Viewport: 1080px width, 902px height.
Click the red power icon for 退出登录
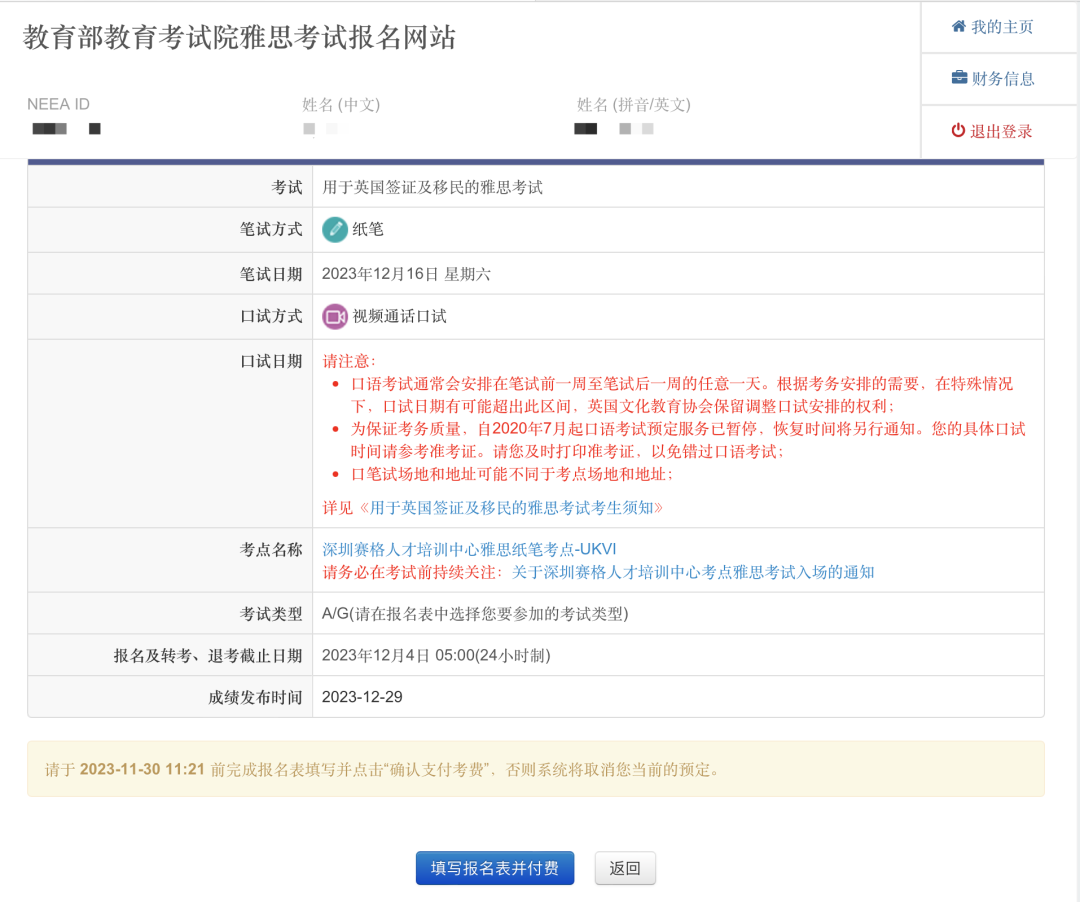tap(958, 131)
